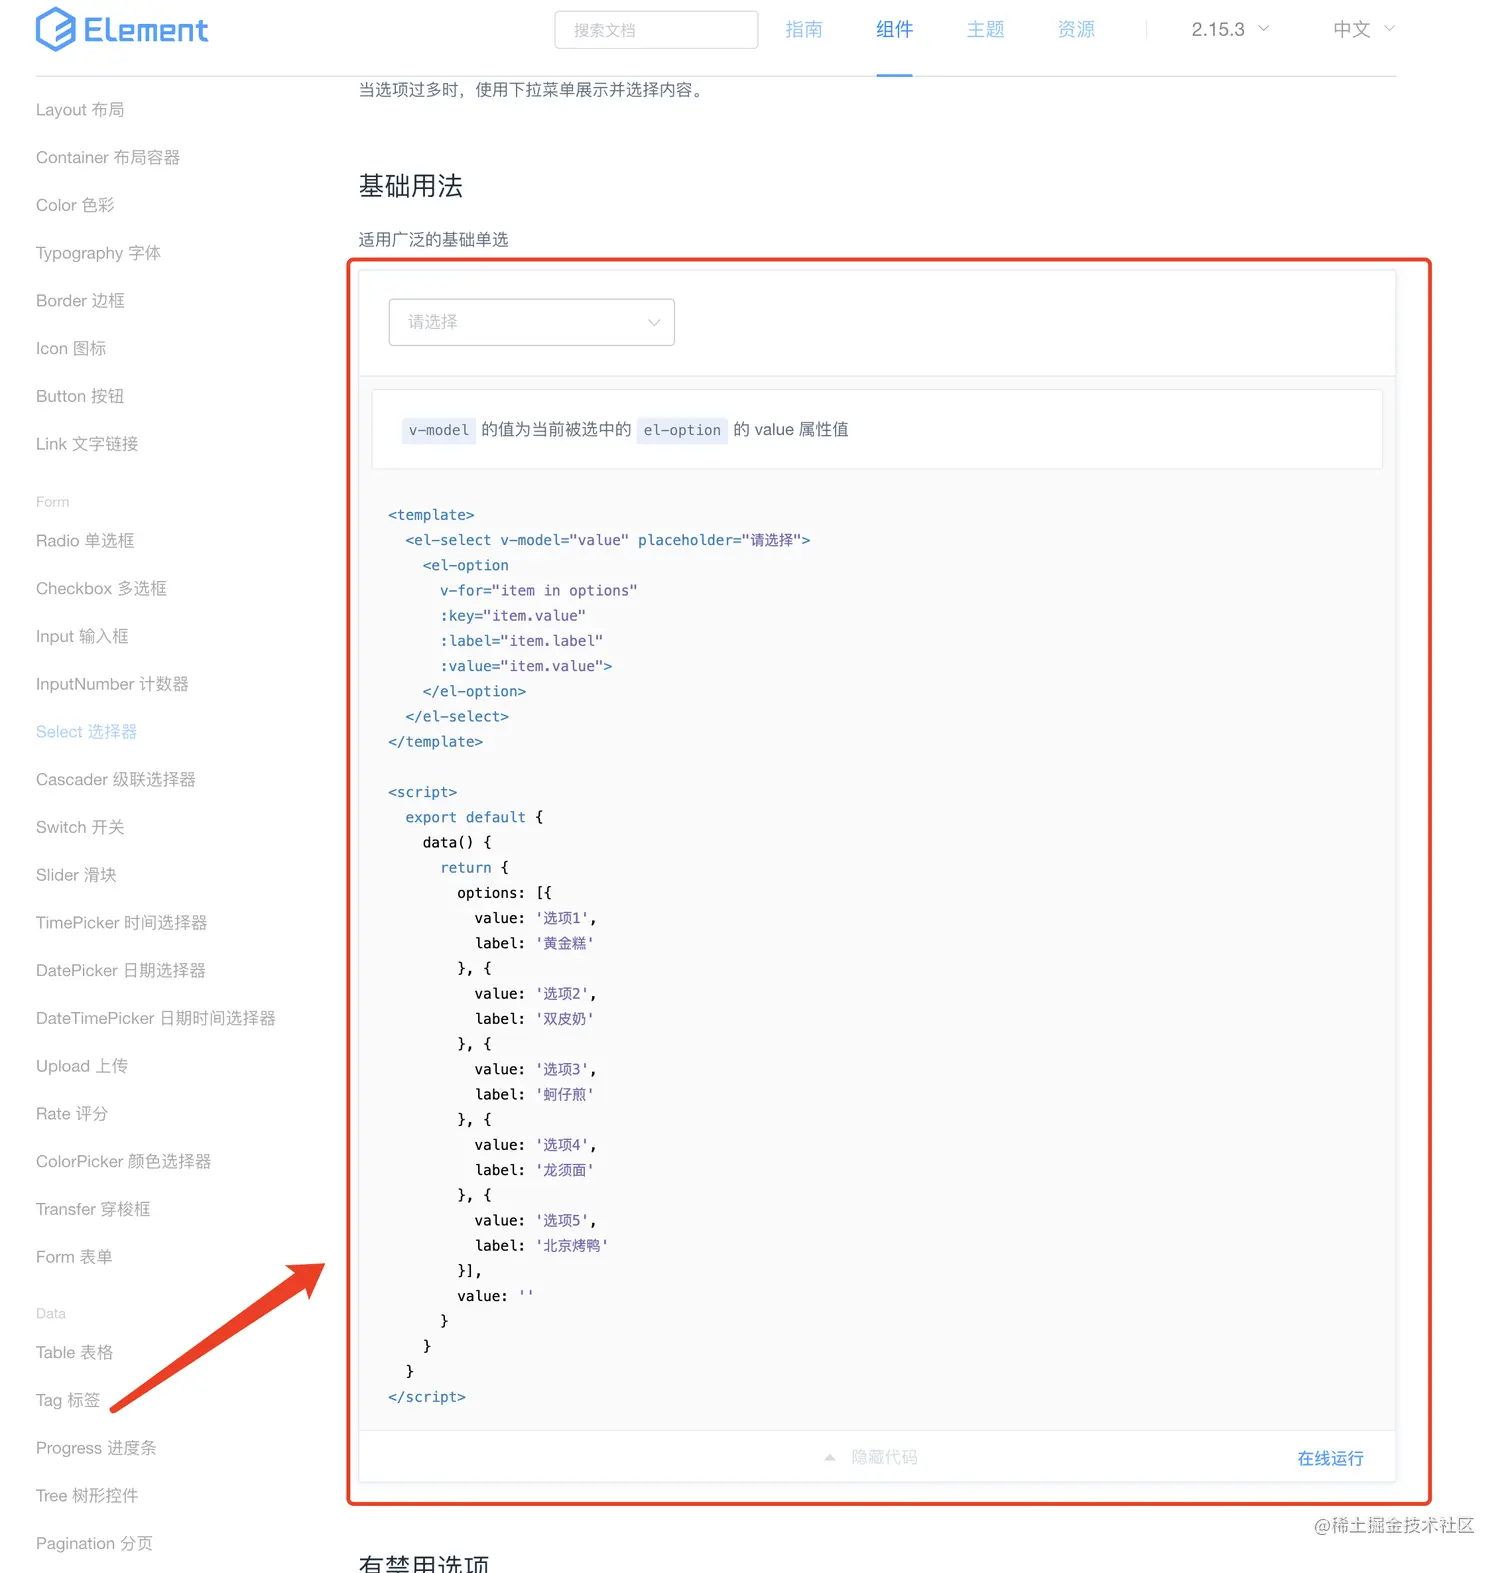The image size is (1512, 1573).
Task: Open ColorPicker 颜色选择器 in the sidebar
Action: click(123, 1162)
